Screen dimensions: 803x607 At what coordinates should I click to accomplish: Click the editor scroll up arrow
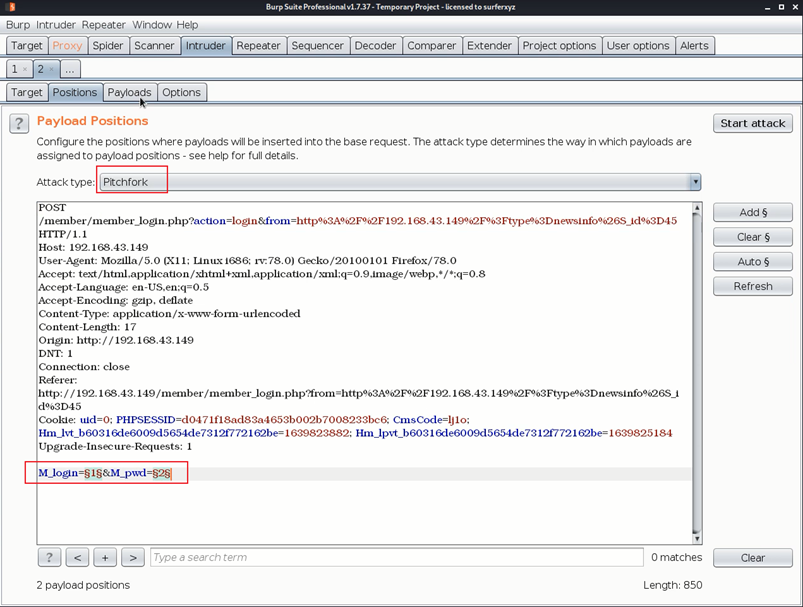pyautogui.click(x=696, y=208)
